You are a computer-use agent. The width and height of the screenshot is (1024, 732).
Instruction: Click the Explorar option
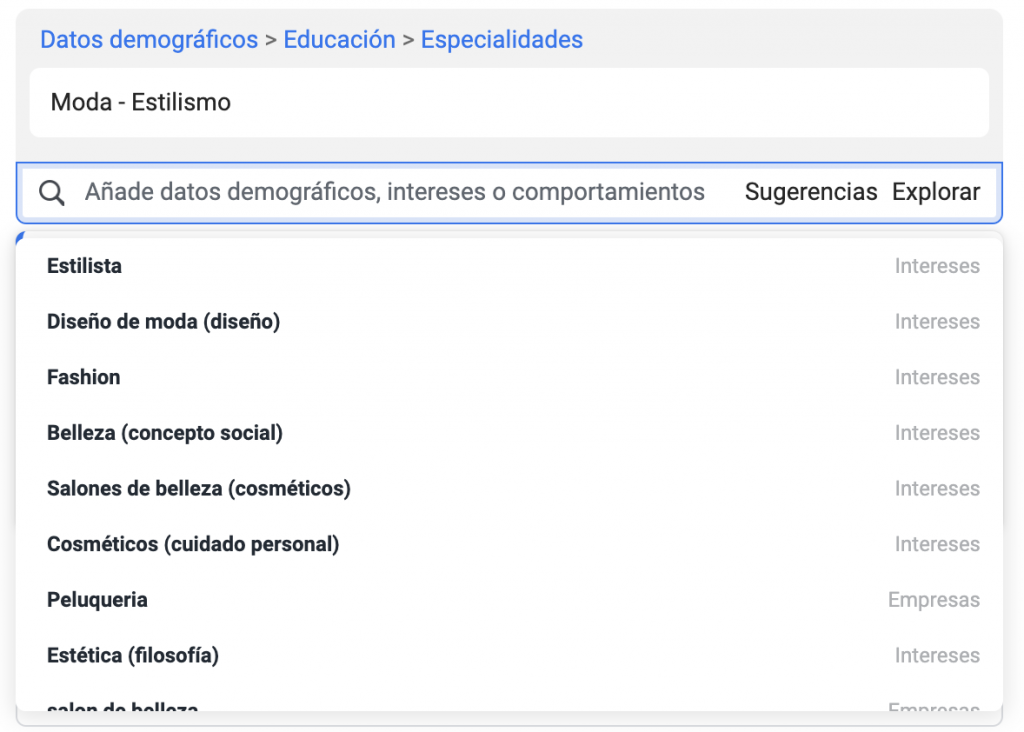(936, 192)
